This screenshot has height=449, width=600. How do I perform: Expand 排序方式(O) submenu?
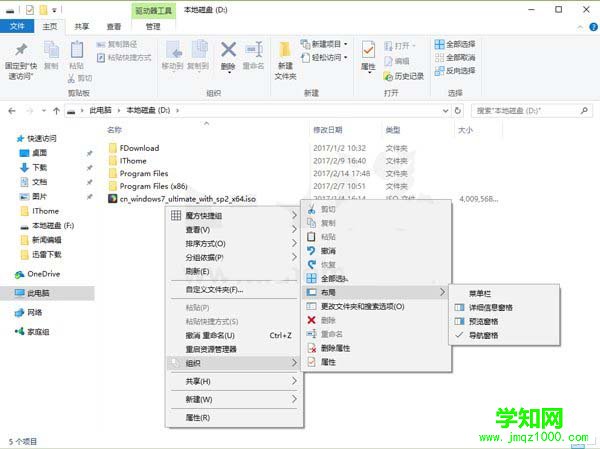coord(233,243)
